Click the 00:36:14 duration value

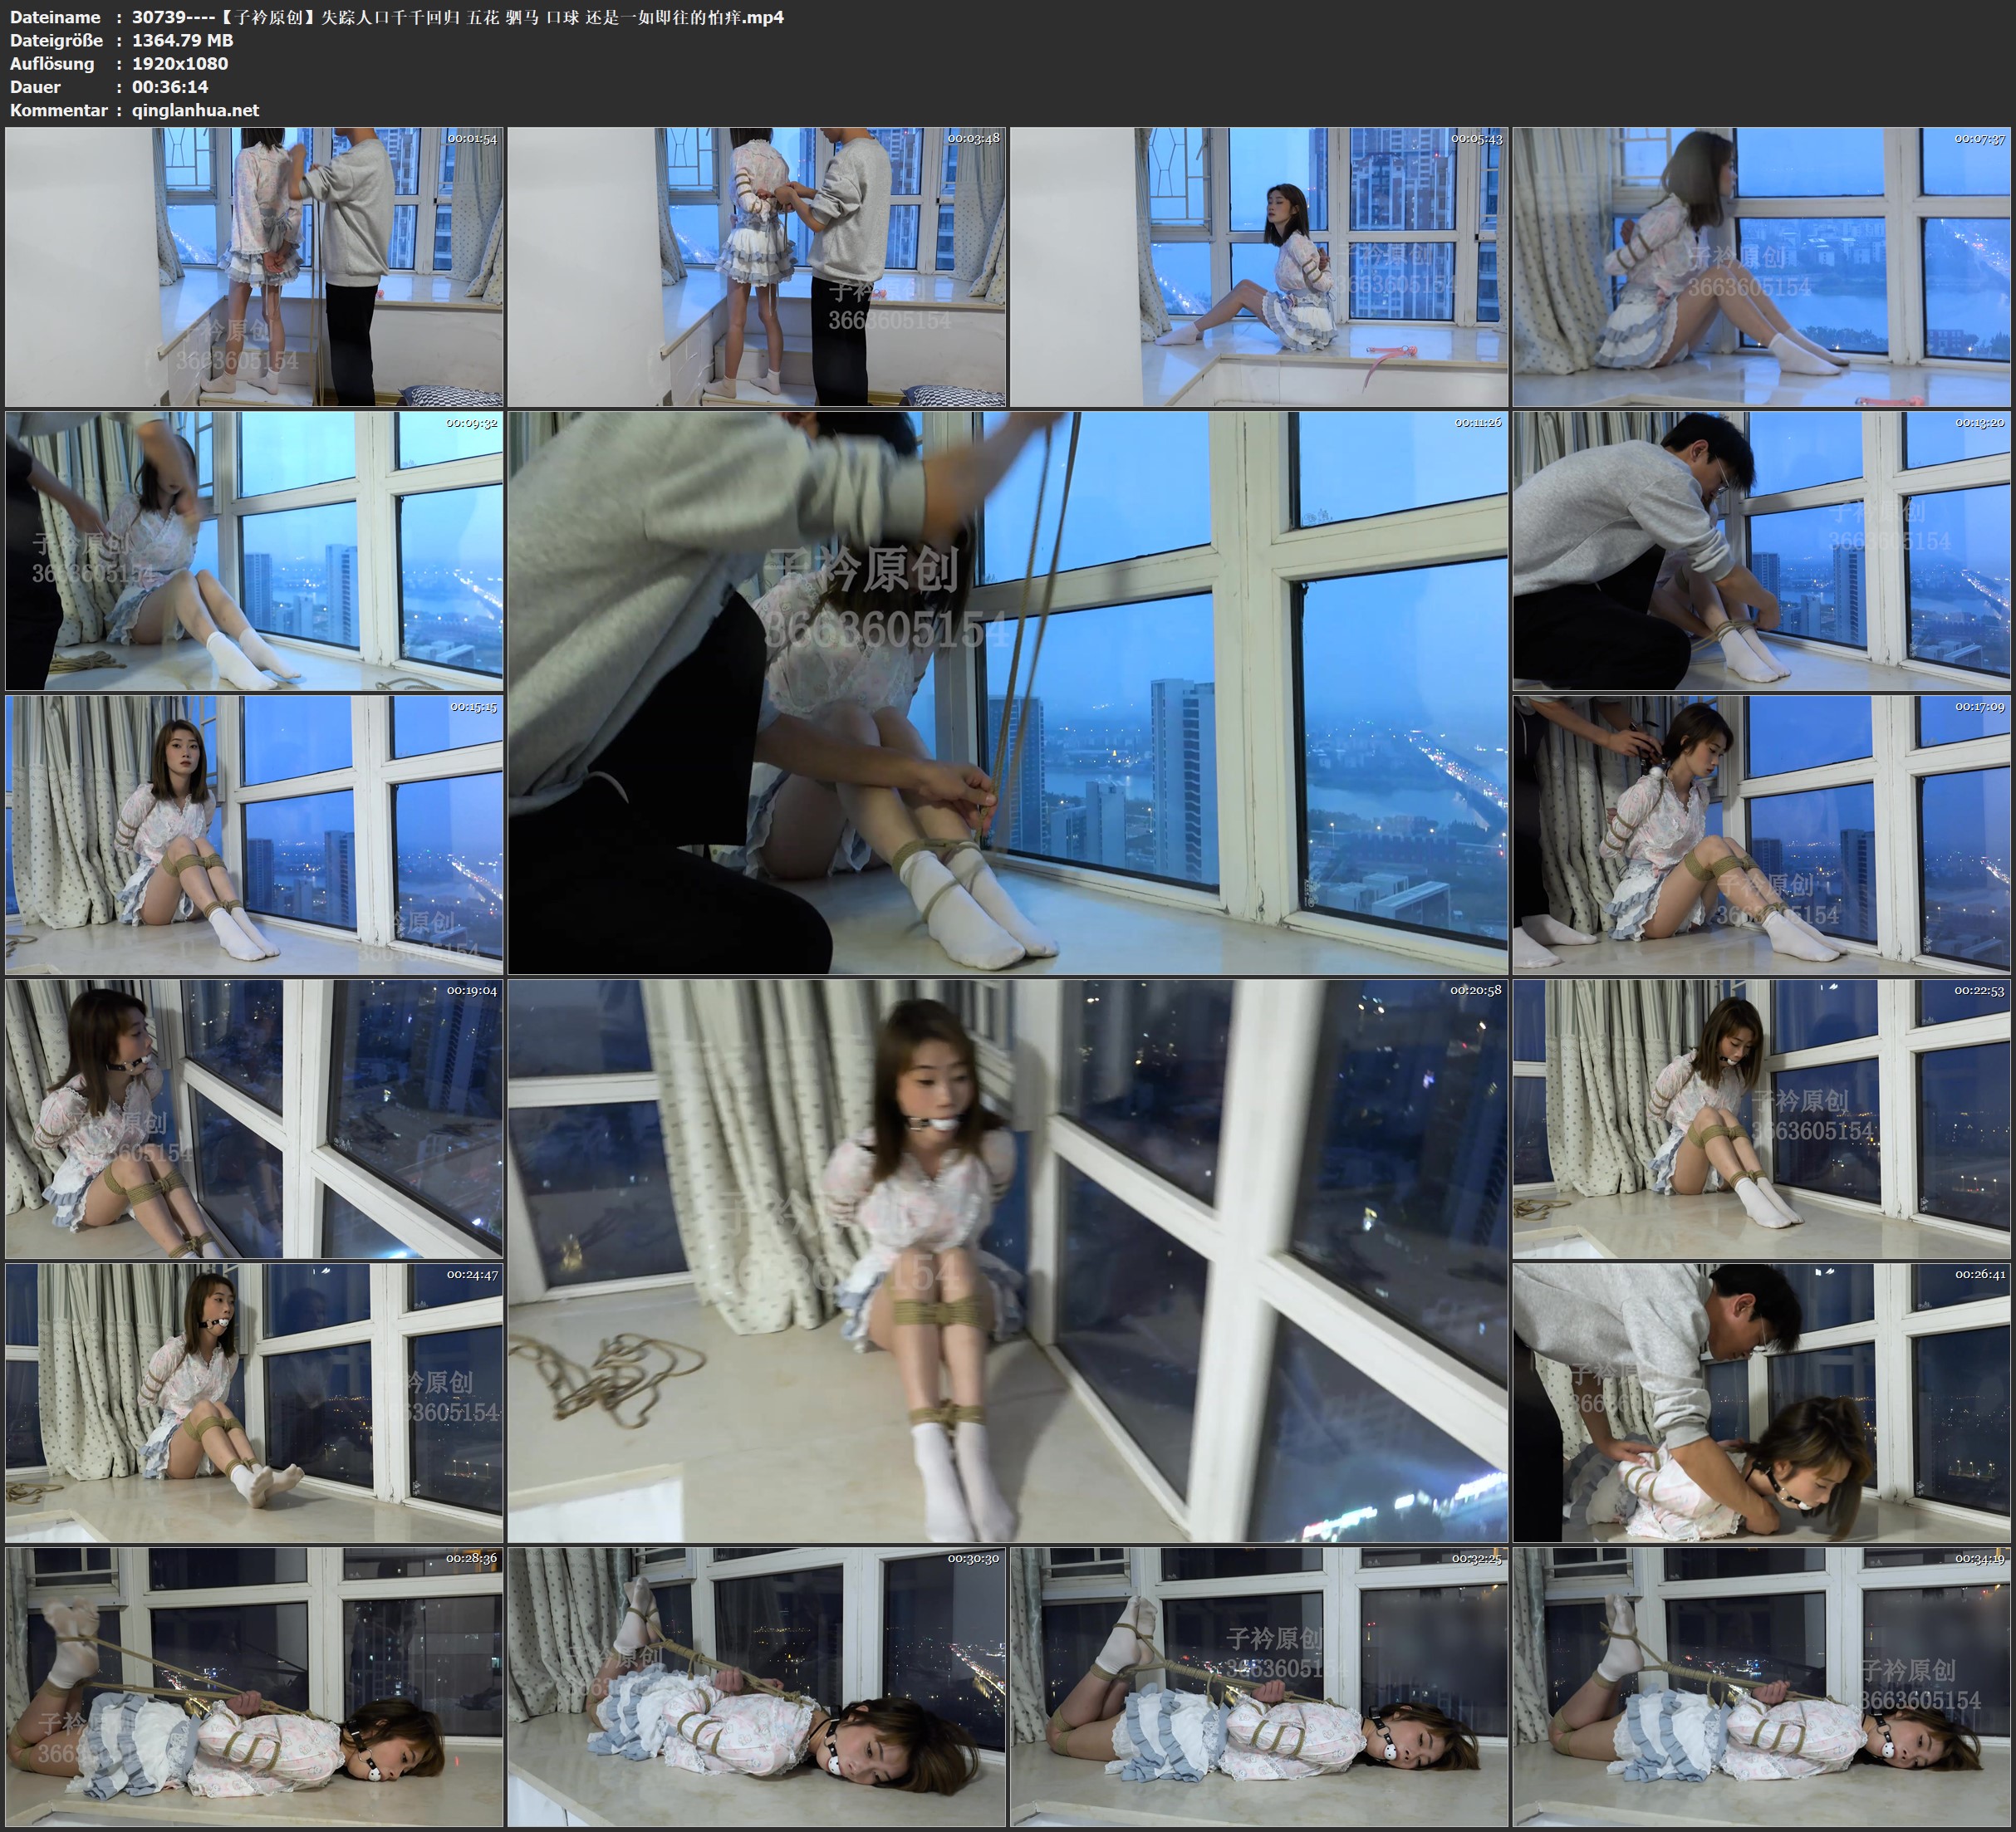(170, 87)
